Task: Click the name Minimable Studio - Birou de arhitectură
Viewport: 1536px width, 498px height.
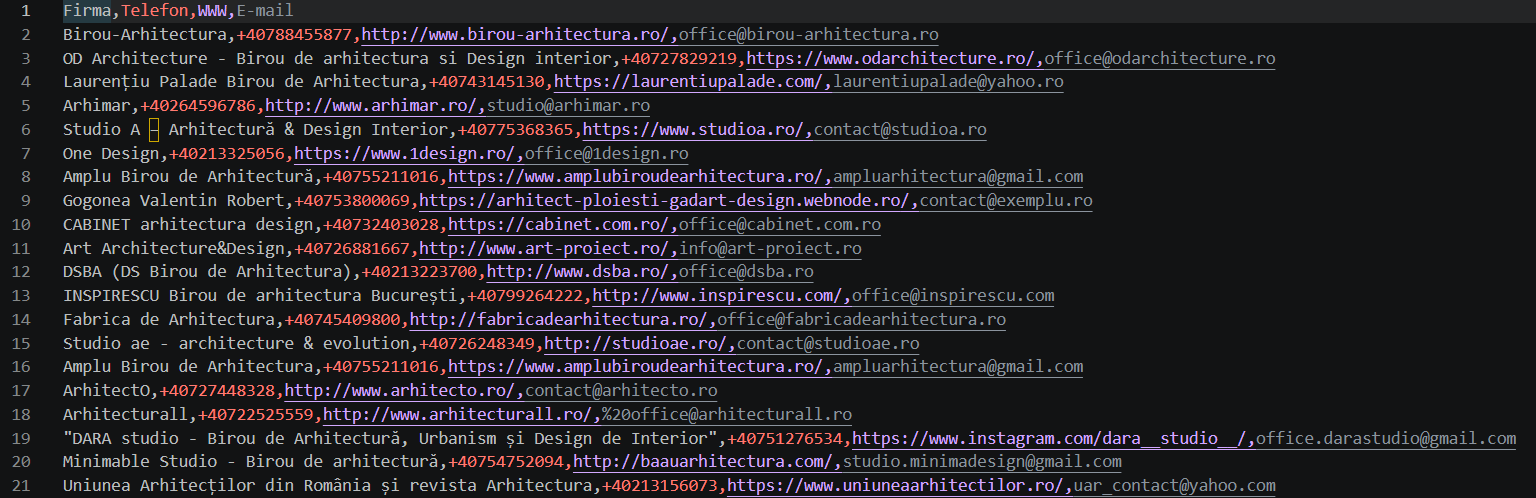Action: (251, 462)
